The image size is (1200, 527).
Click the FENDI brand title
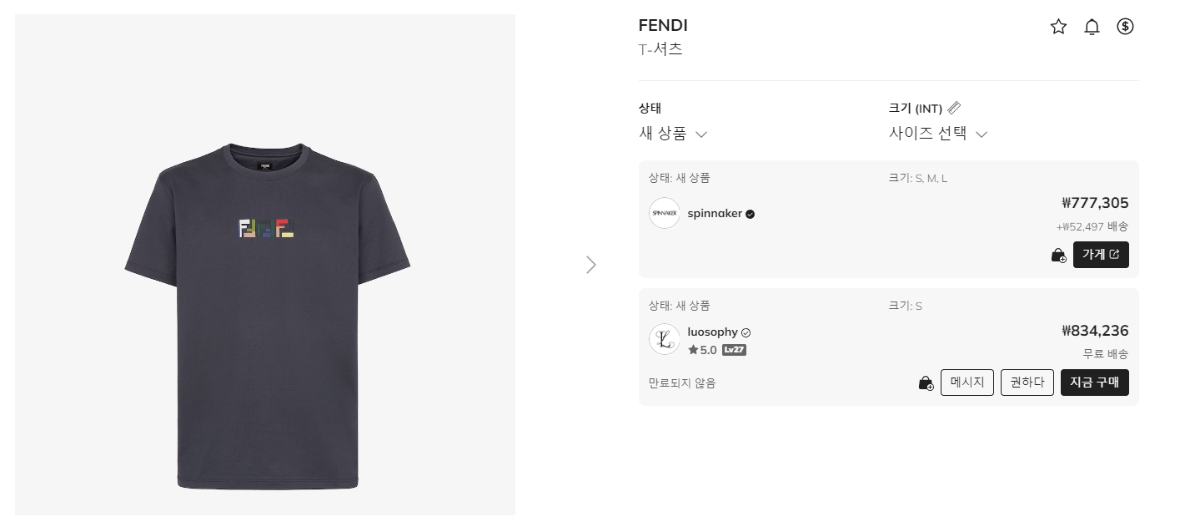click(663, 26)
